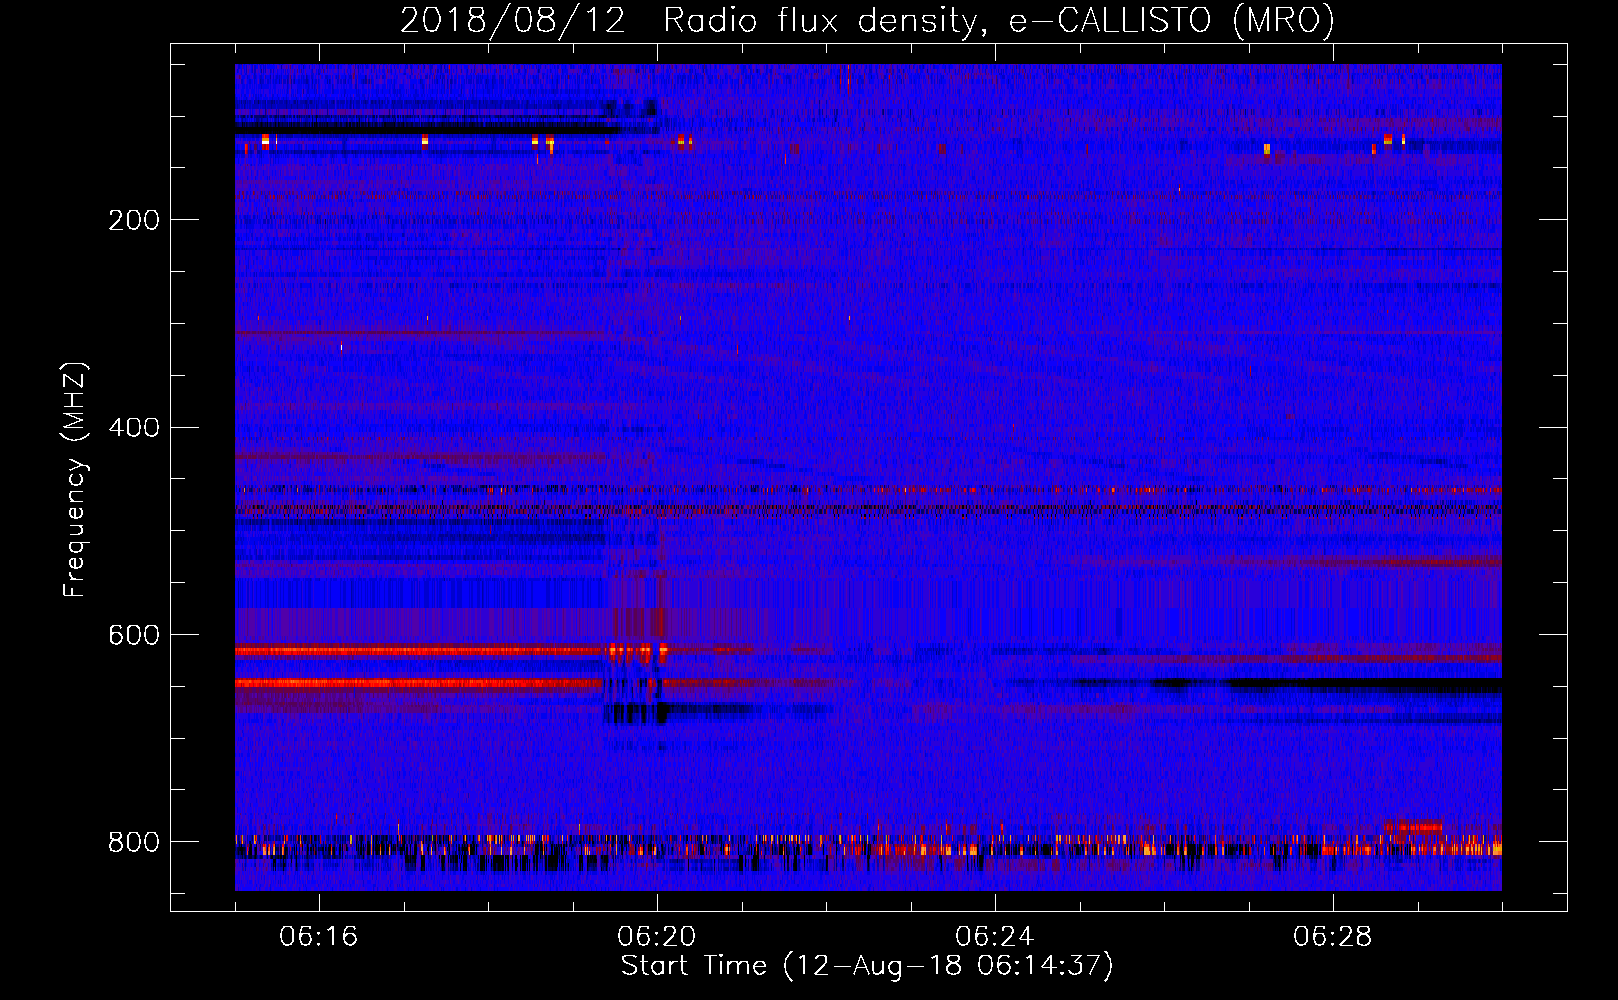Click the 200 frequency tick label

pyautogui.click(x=134, y=220)
